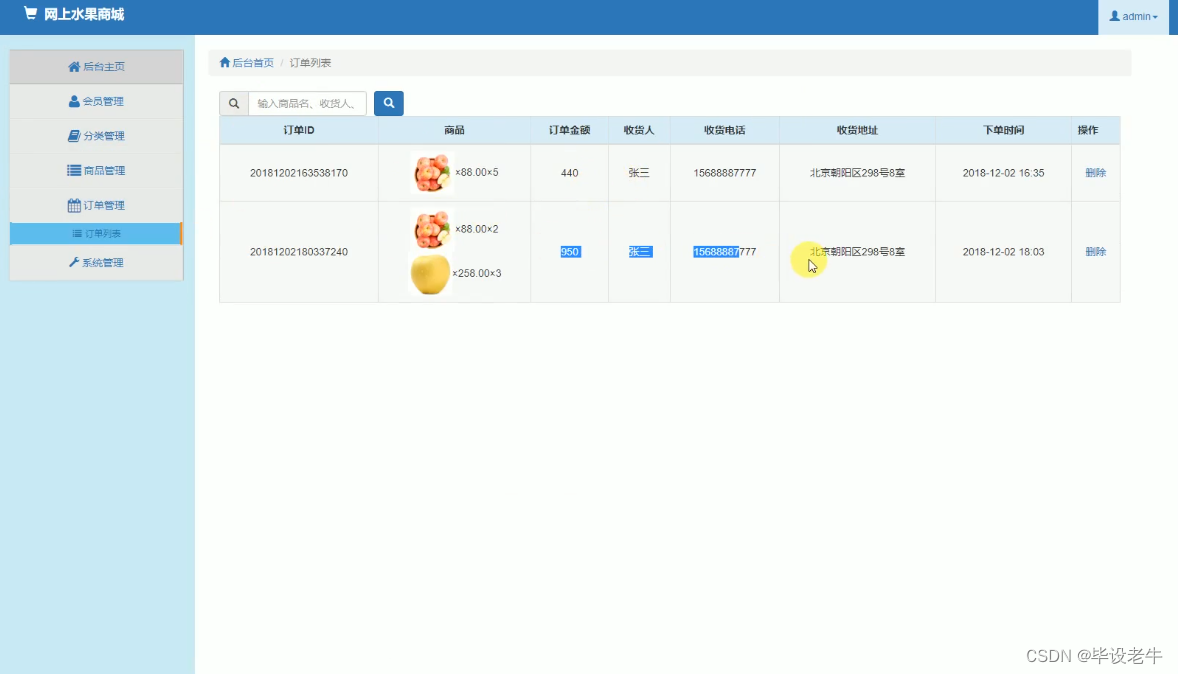Click the search input field
Viewport: 1178px width, 674px height.
(307, 103)
